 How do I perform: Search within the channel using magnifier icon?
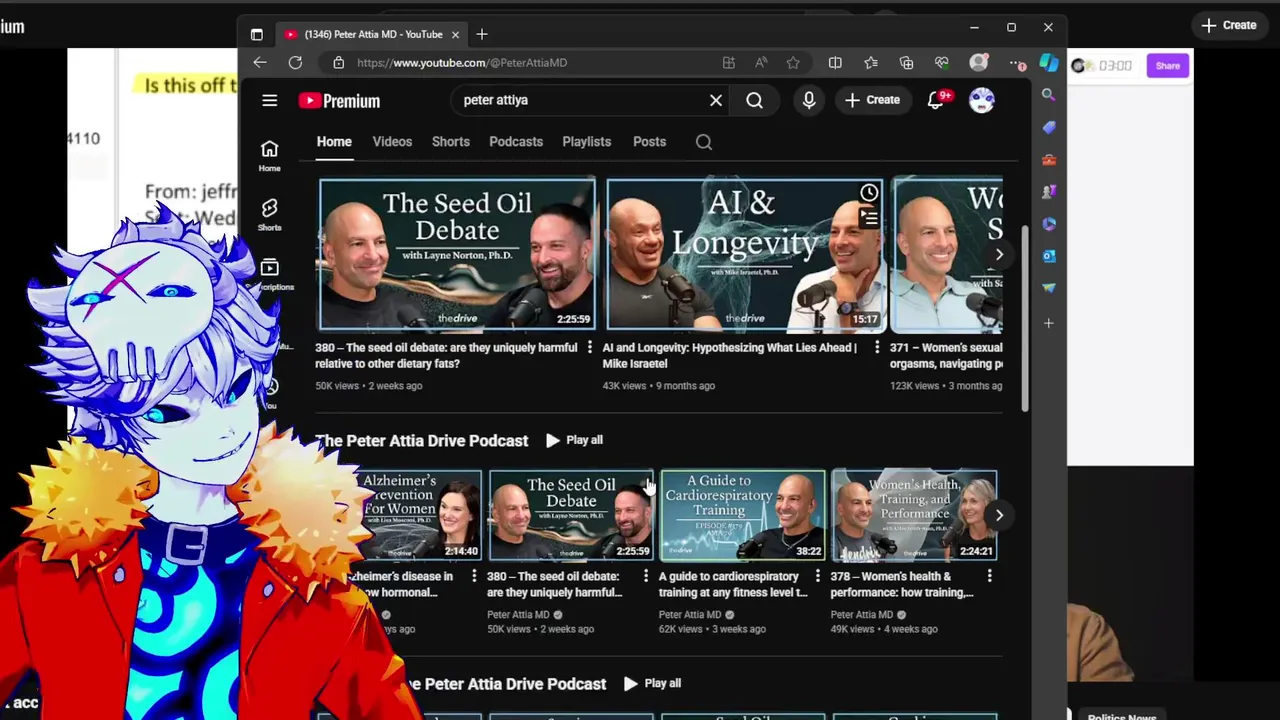click(704, 142)
